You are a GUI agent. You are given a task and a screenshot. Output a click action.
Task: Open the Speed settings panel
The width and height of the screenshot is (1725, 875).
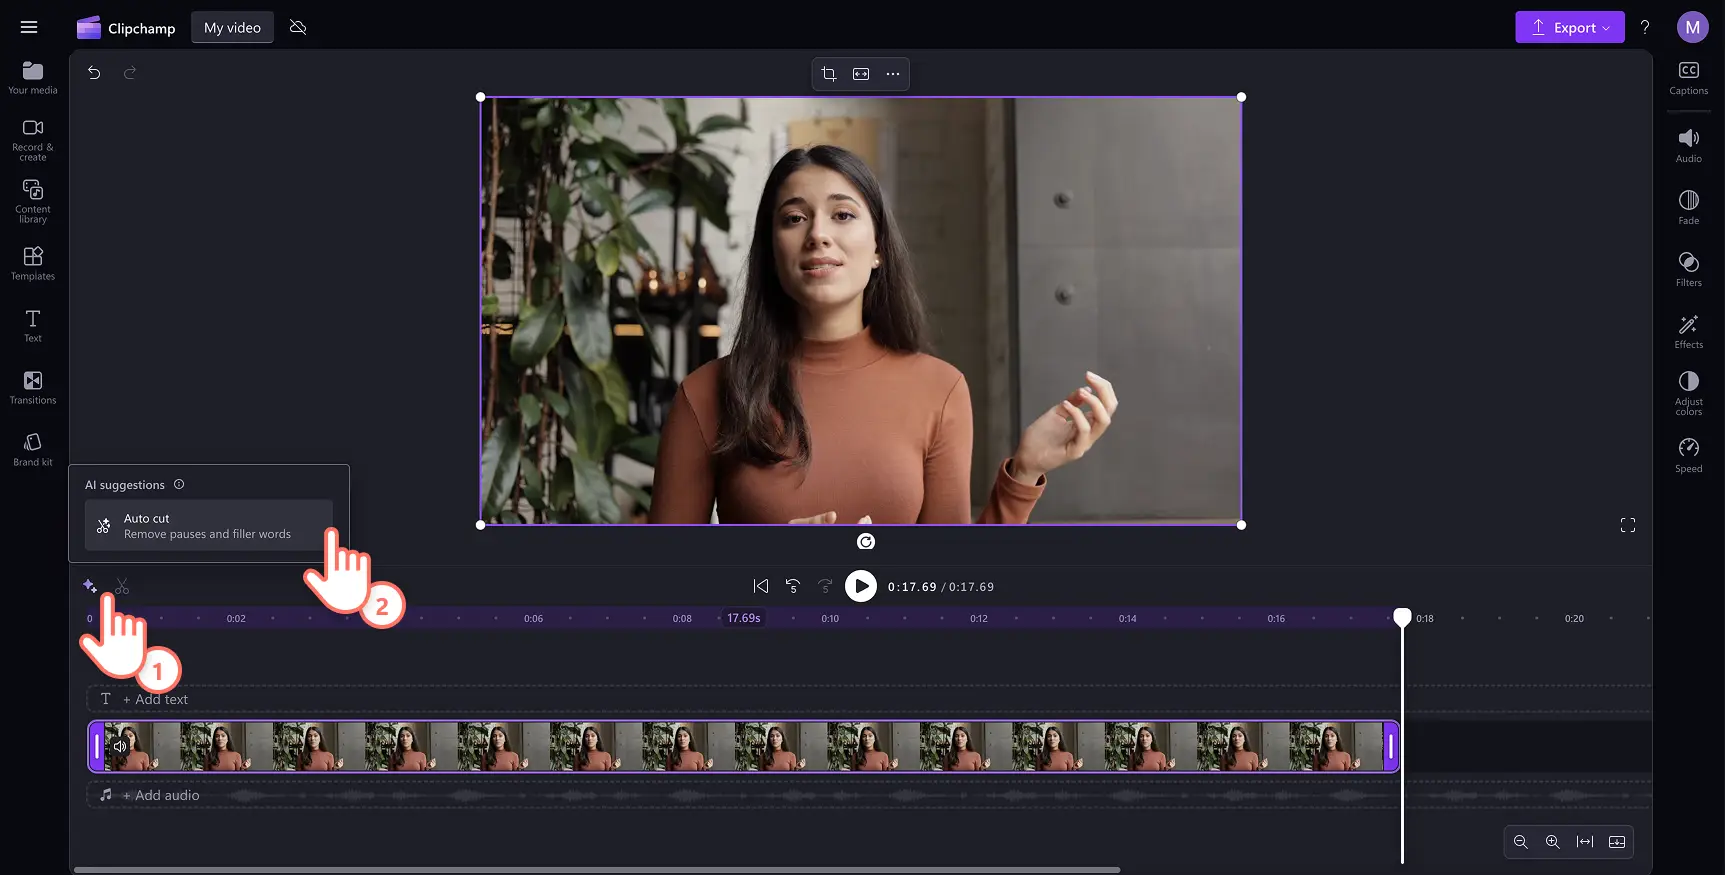pos(1688,454)
